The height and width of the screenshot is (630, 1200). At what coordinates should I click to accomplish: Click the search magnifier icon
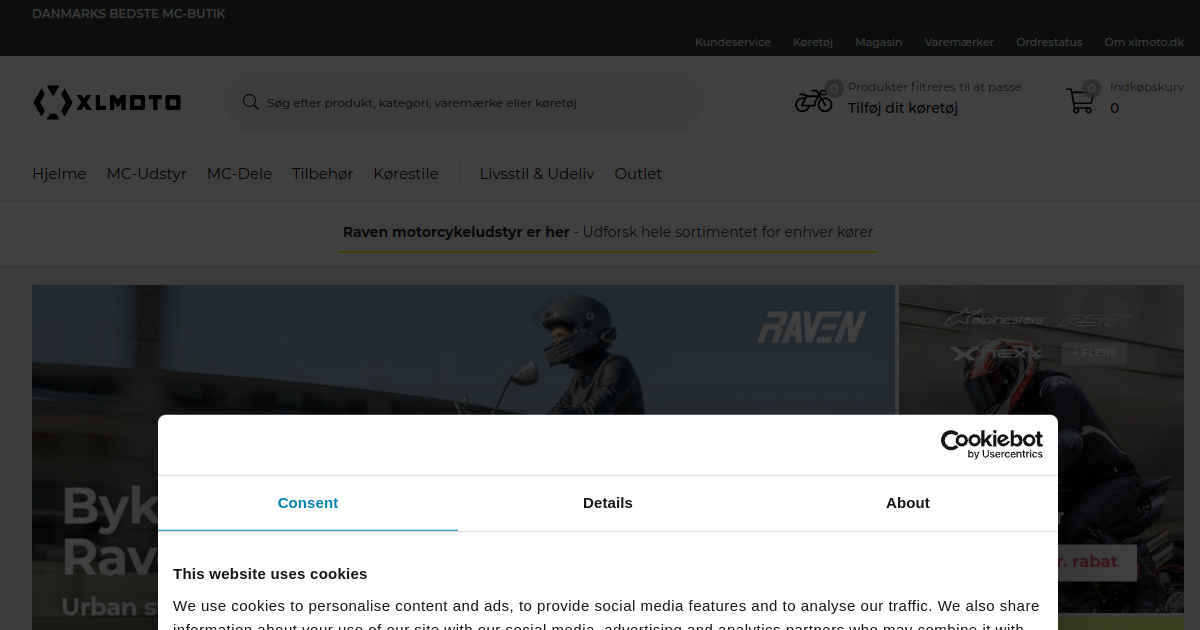coord(251,102)
